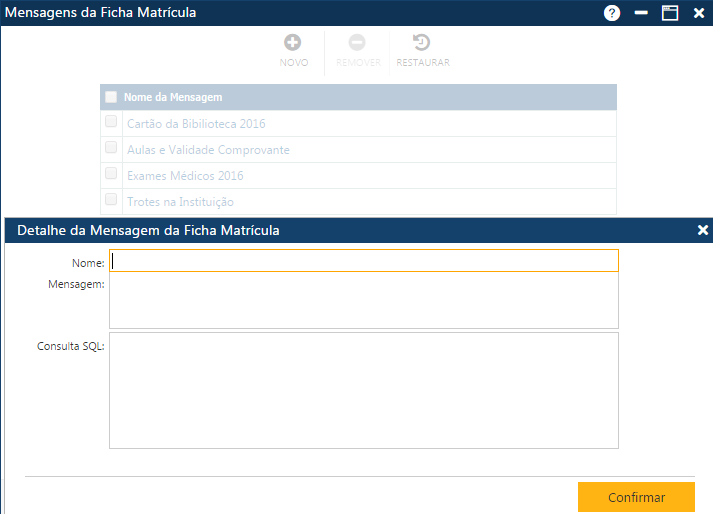Enable the Exames Médicos 2016 checkbox
Viewport: 713px width, 514px height.
(111, 174)
